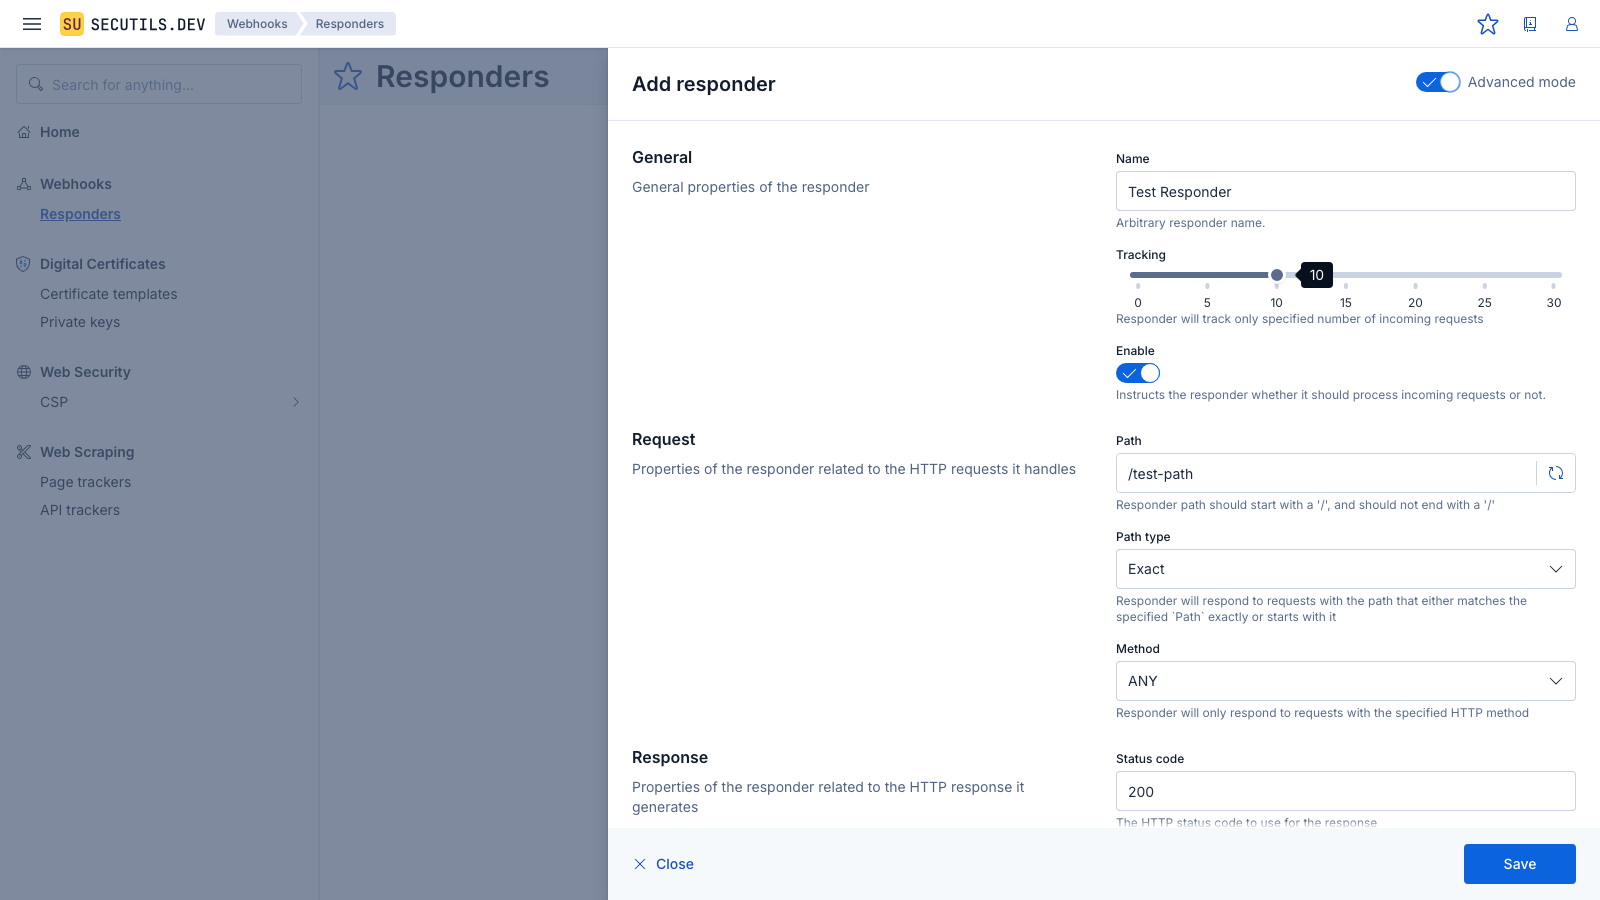This screenshot has width=1600, height=900.
Task: Click the star icon beside Responders title
Action: pos(348,77)
